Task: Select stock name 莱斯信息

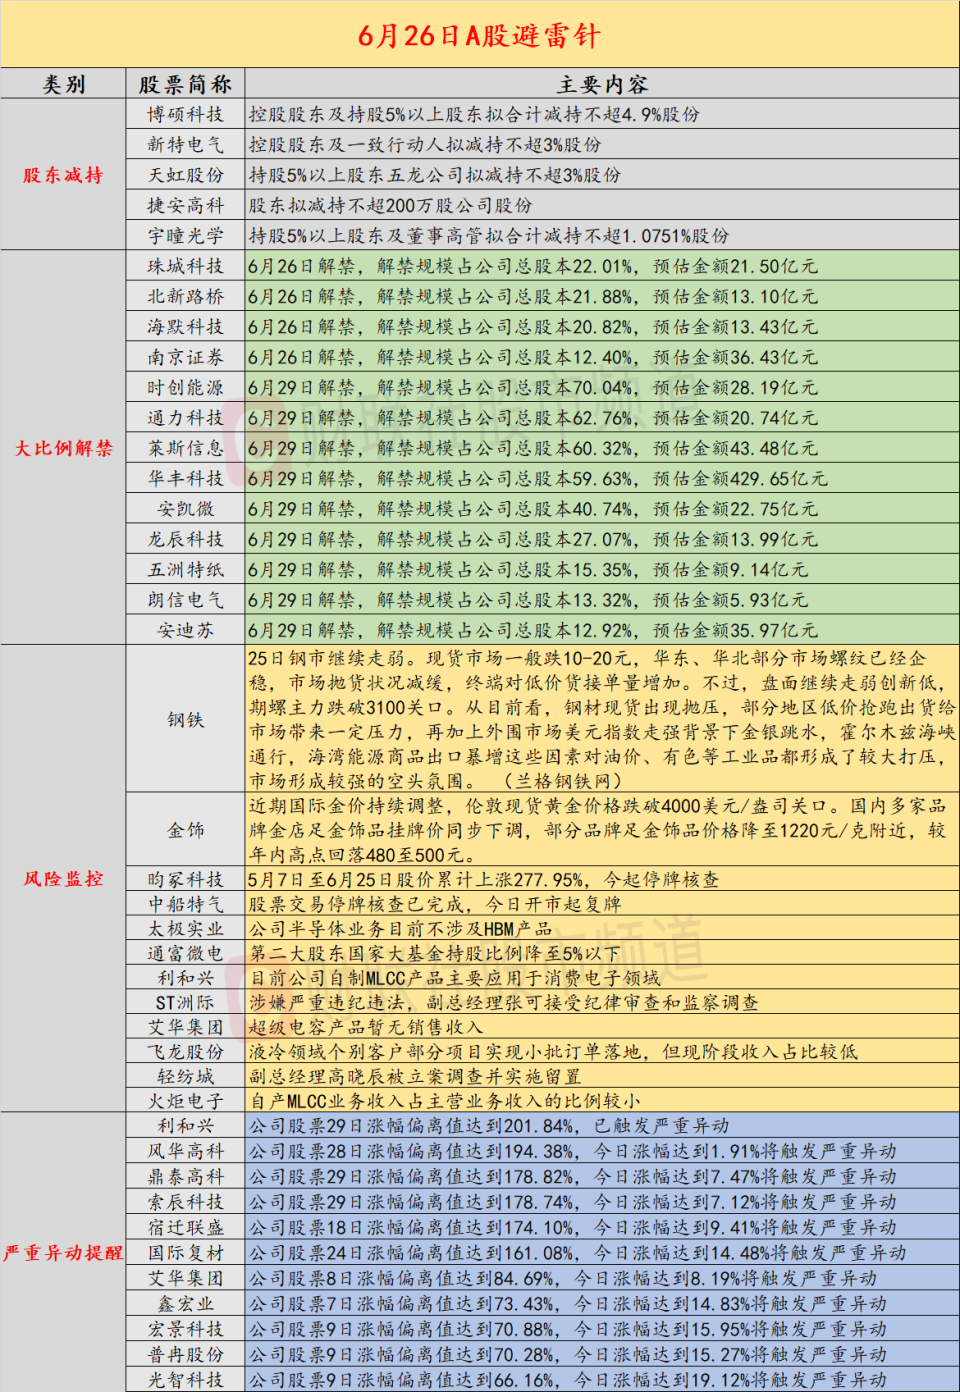Action: click(x=186, y=448)
